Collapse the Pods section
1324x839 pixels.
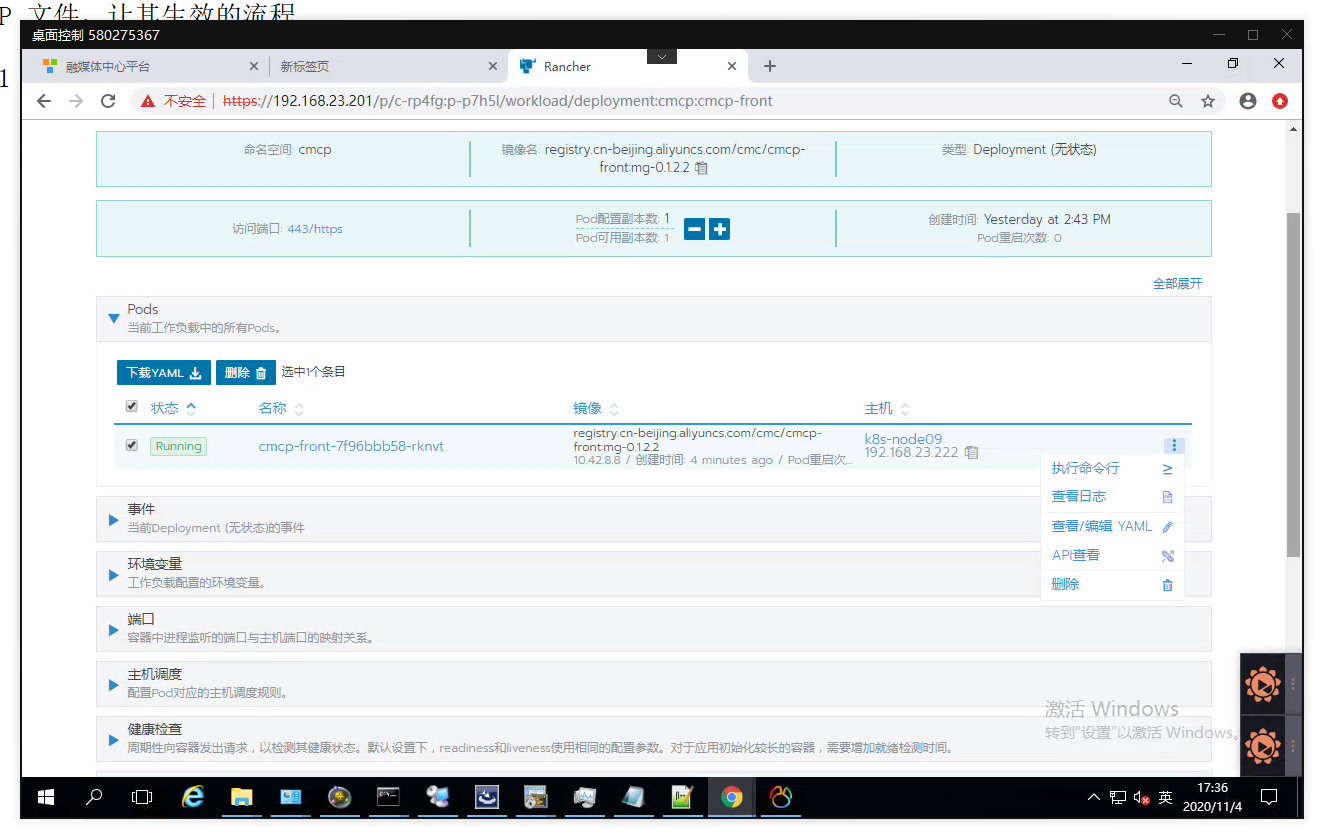[113, 318]
